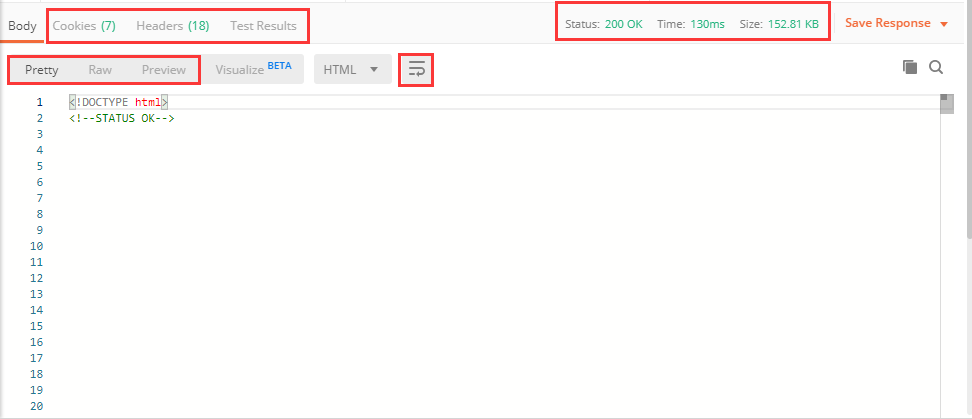This screenshot has width=972, height=419.
Task: Click the DOCTYPE html code line
Action: pos(119,102)
